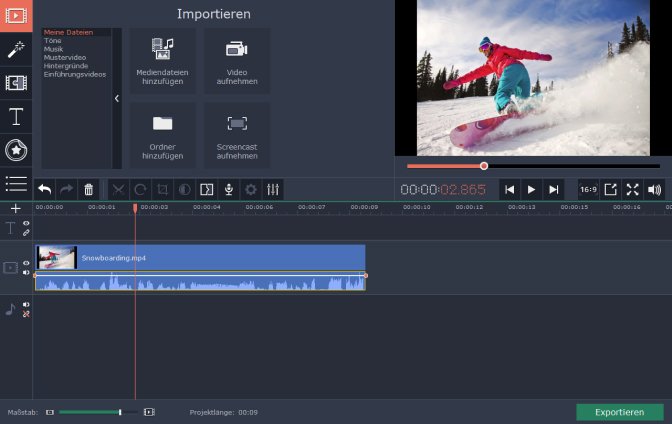672x424 pixels.
Task: Adjust preview volume speaker icon
Action: point(655,189)
